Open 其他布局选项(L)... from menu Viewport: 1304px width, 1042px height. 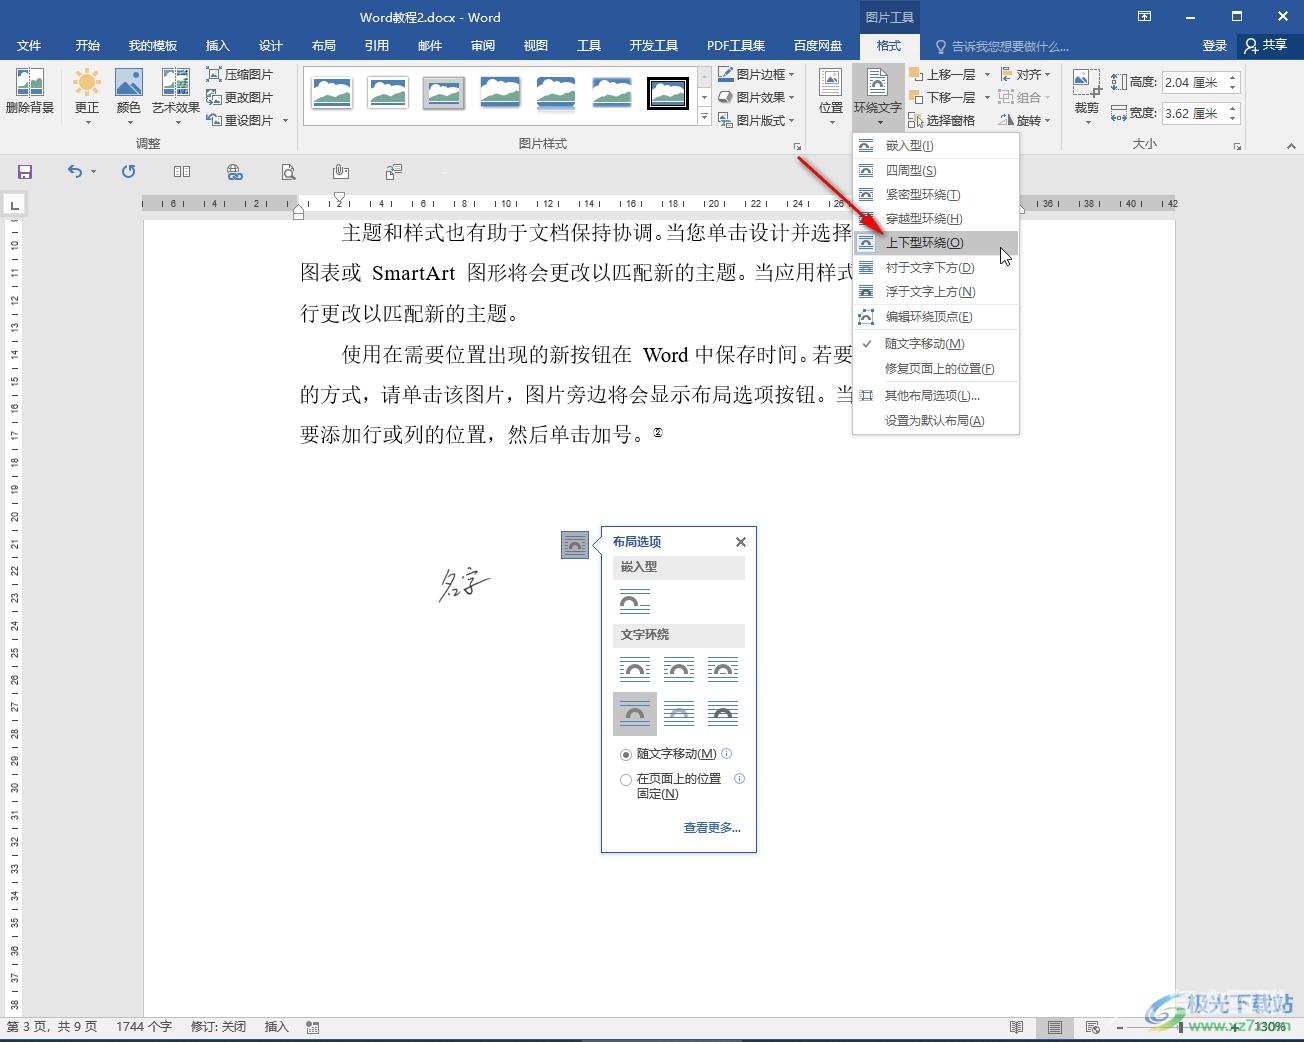936,395
